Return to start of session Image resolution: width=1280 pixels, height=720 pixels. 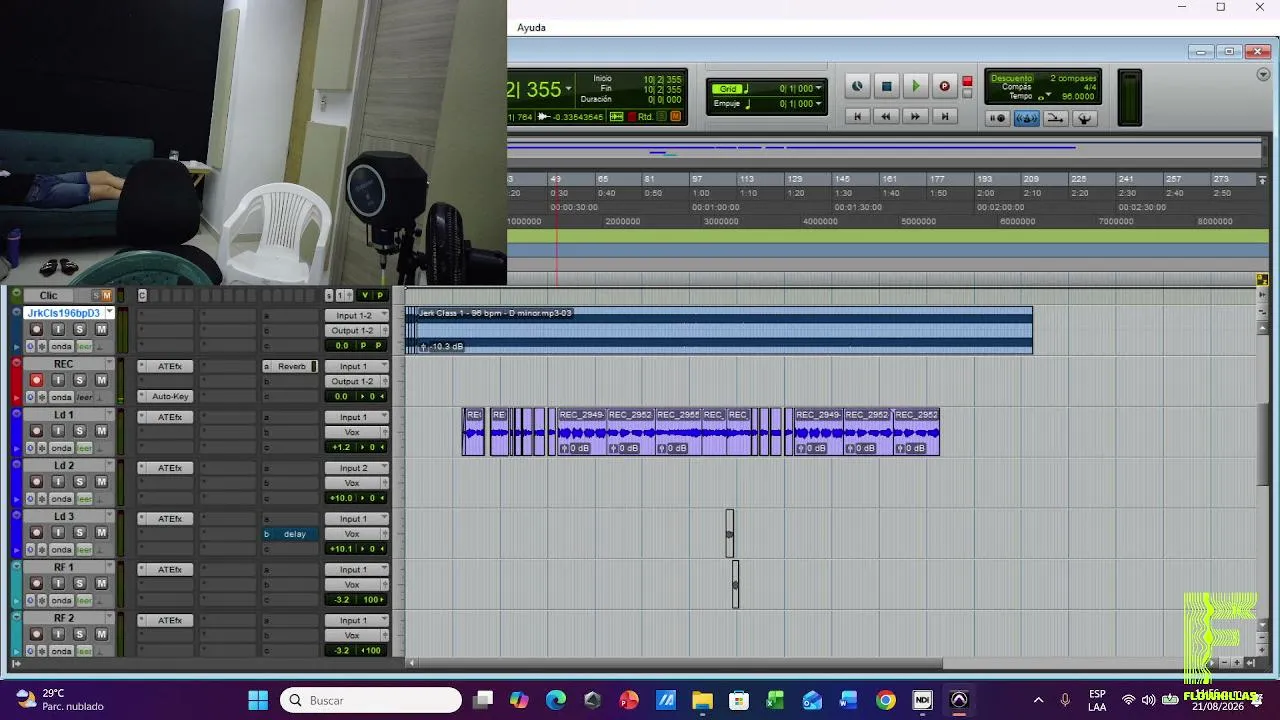coord(857,116)
